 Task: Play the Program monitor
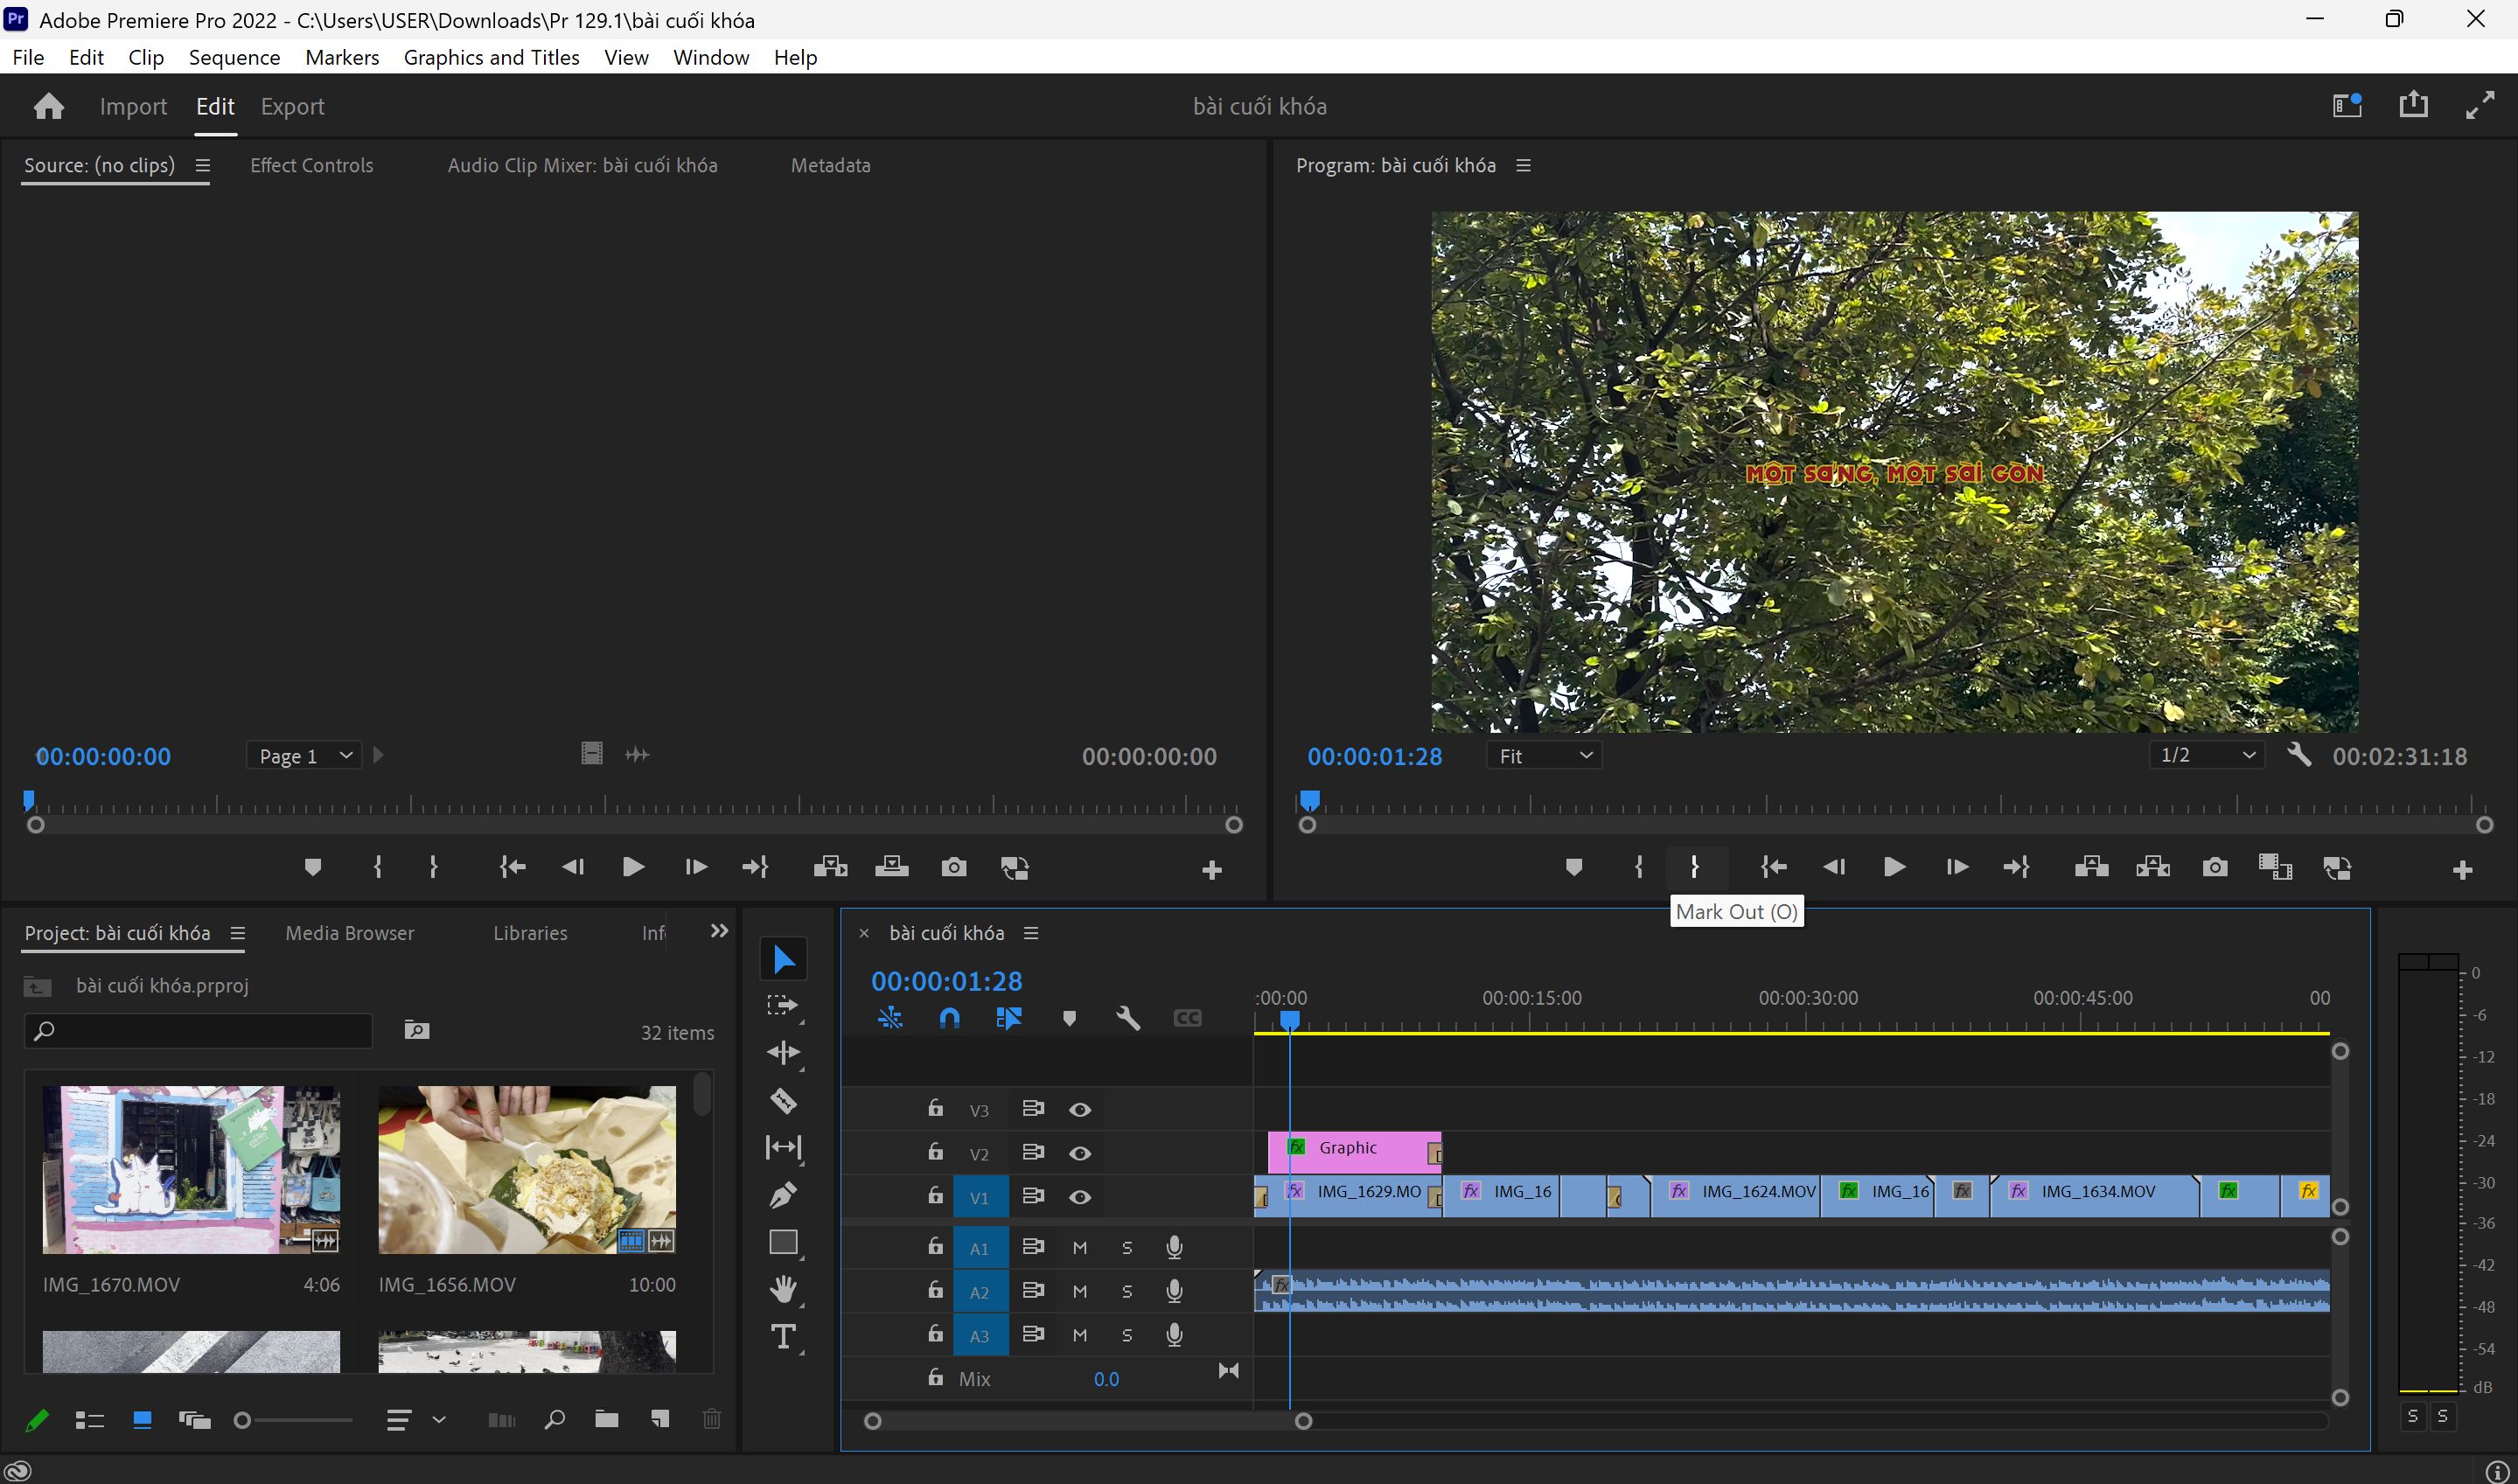coord(1893,867)
